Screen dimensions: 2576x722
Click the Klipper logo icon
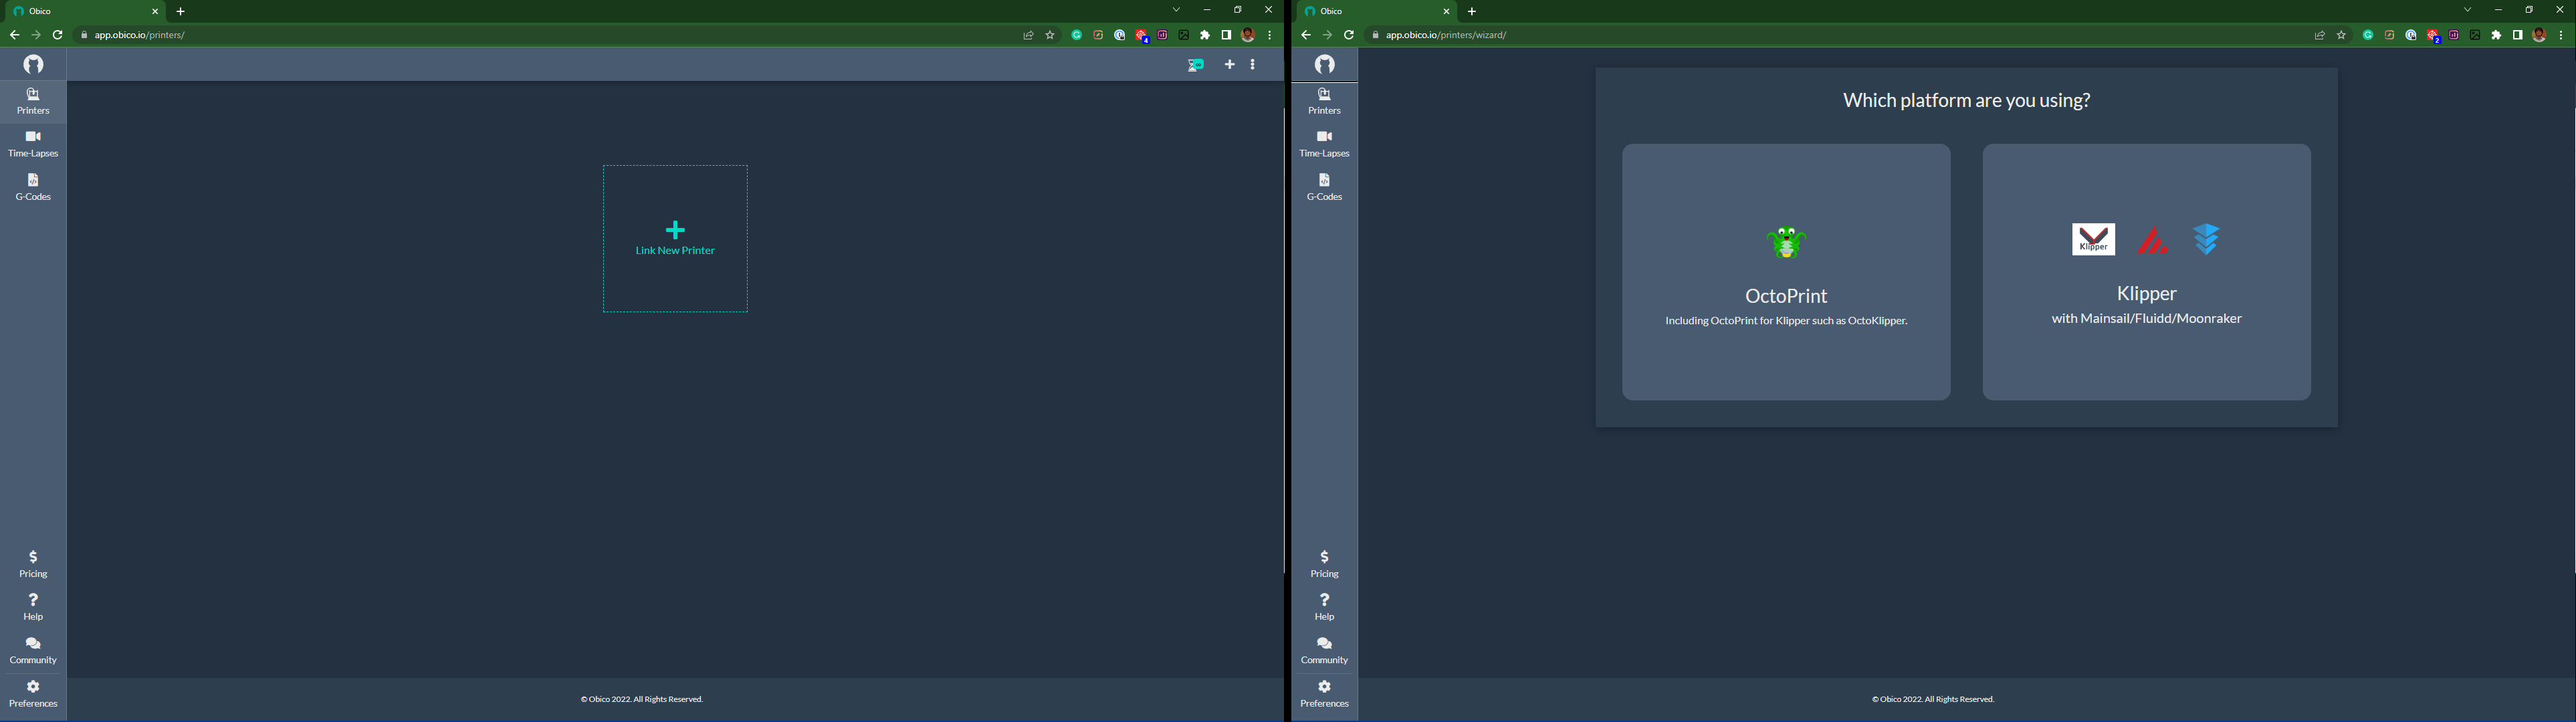pyautogui.click(x=2093, y=240)
